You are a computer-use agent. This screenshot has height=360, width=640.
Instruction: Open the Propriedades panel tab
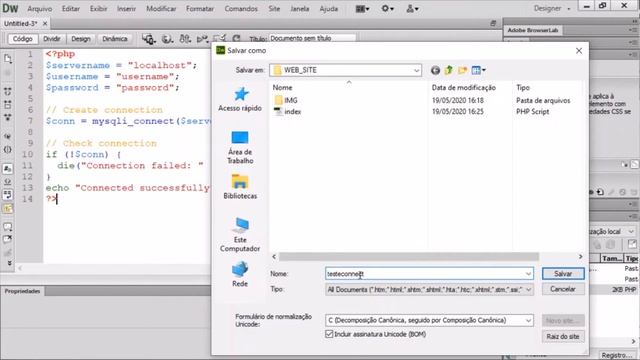(x=22, y=291)
